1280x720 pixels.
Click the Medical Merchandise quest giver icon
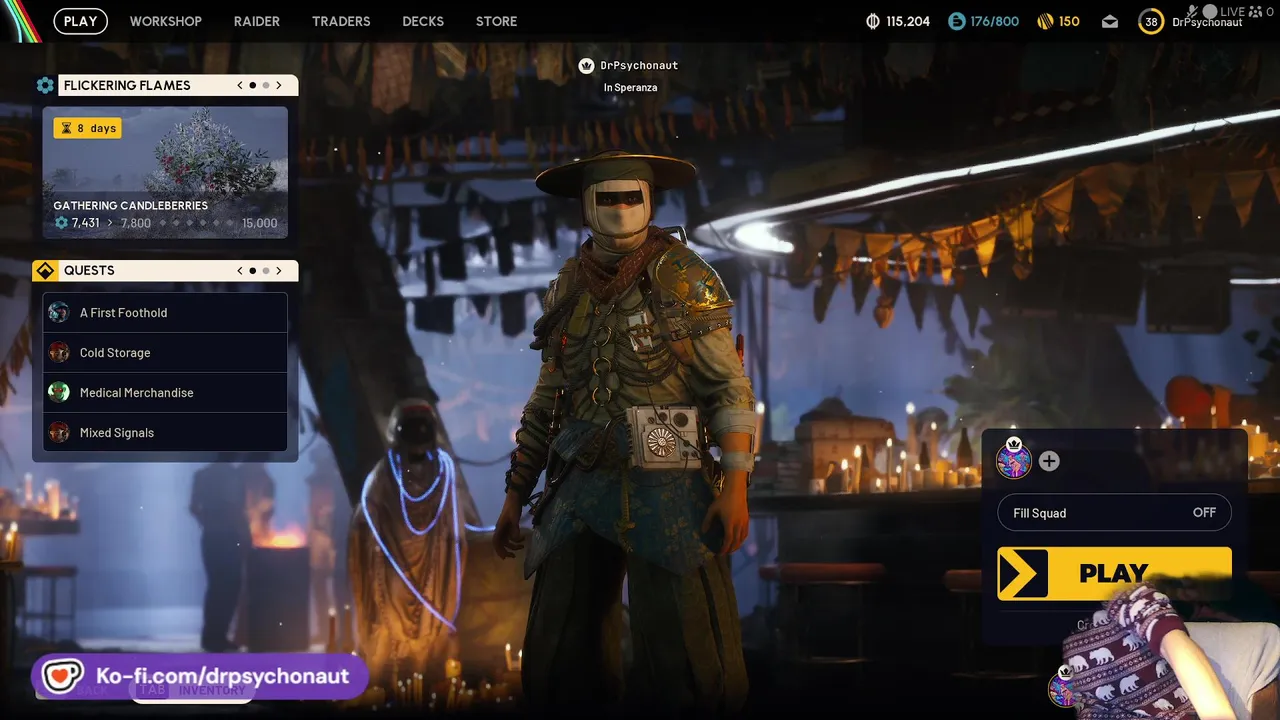[59, 392]
